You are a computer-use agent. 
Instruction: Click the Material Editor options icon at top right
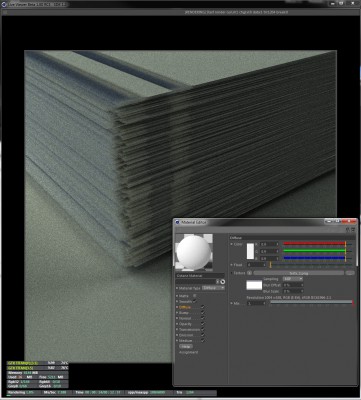[x=353, y=230]
